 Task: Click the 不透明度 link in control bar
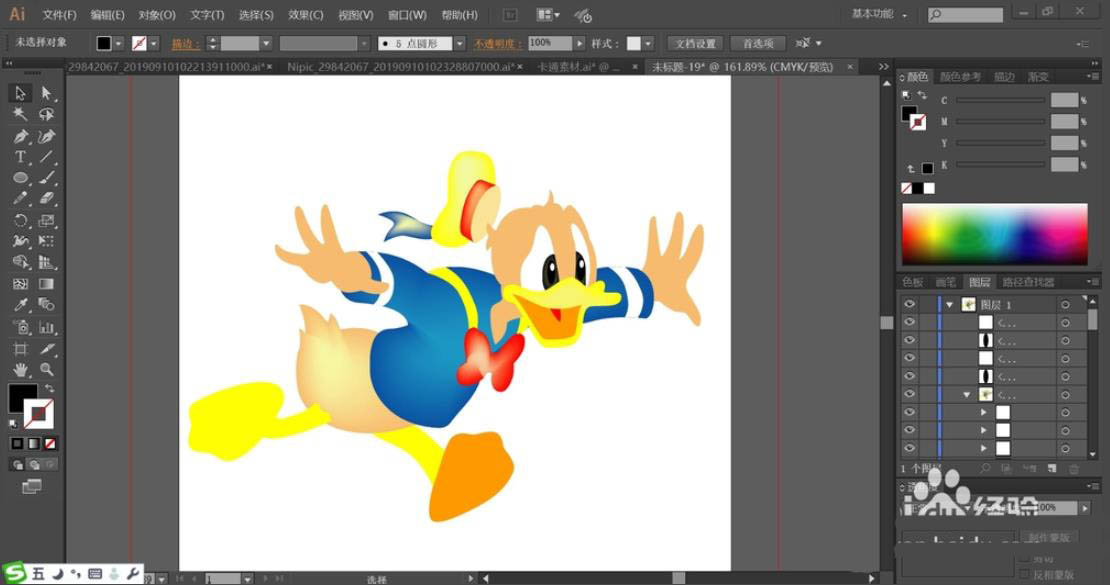pyautogui.click(x=498, y=44)
